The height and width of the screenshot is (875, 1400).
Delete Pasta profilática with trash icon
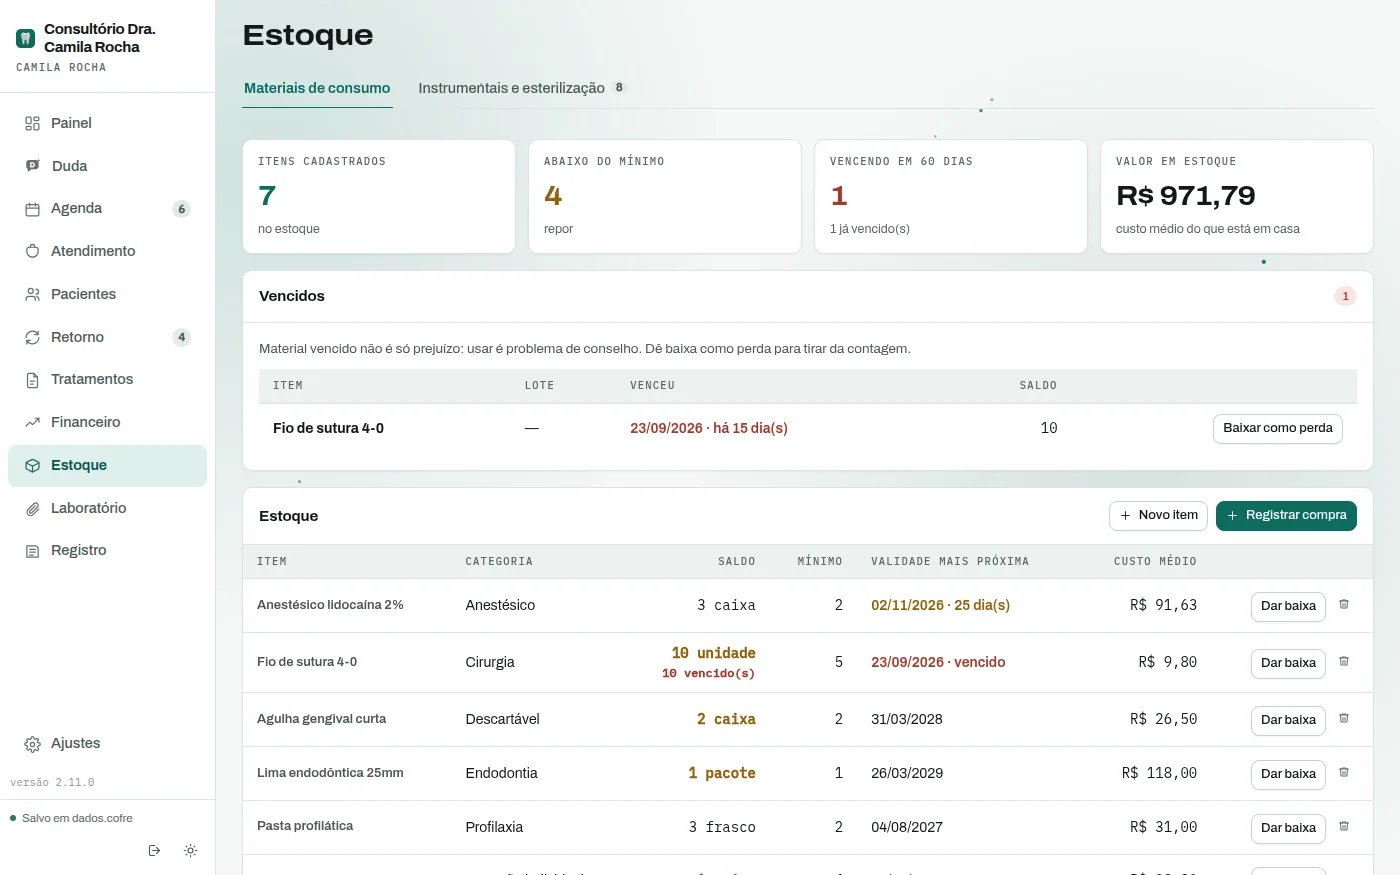click(x=1344, y=827)
